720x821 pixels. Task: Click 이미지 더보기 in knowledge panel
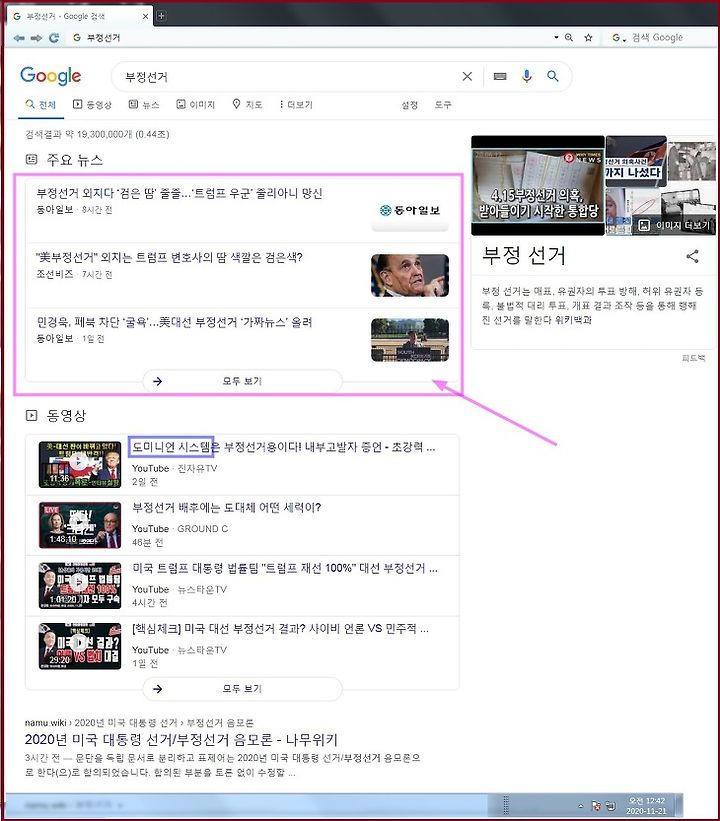[x=675, y=225]
